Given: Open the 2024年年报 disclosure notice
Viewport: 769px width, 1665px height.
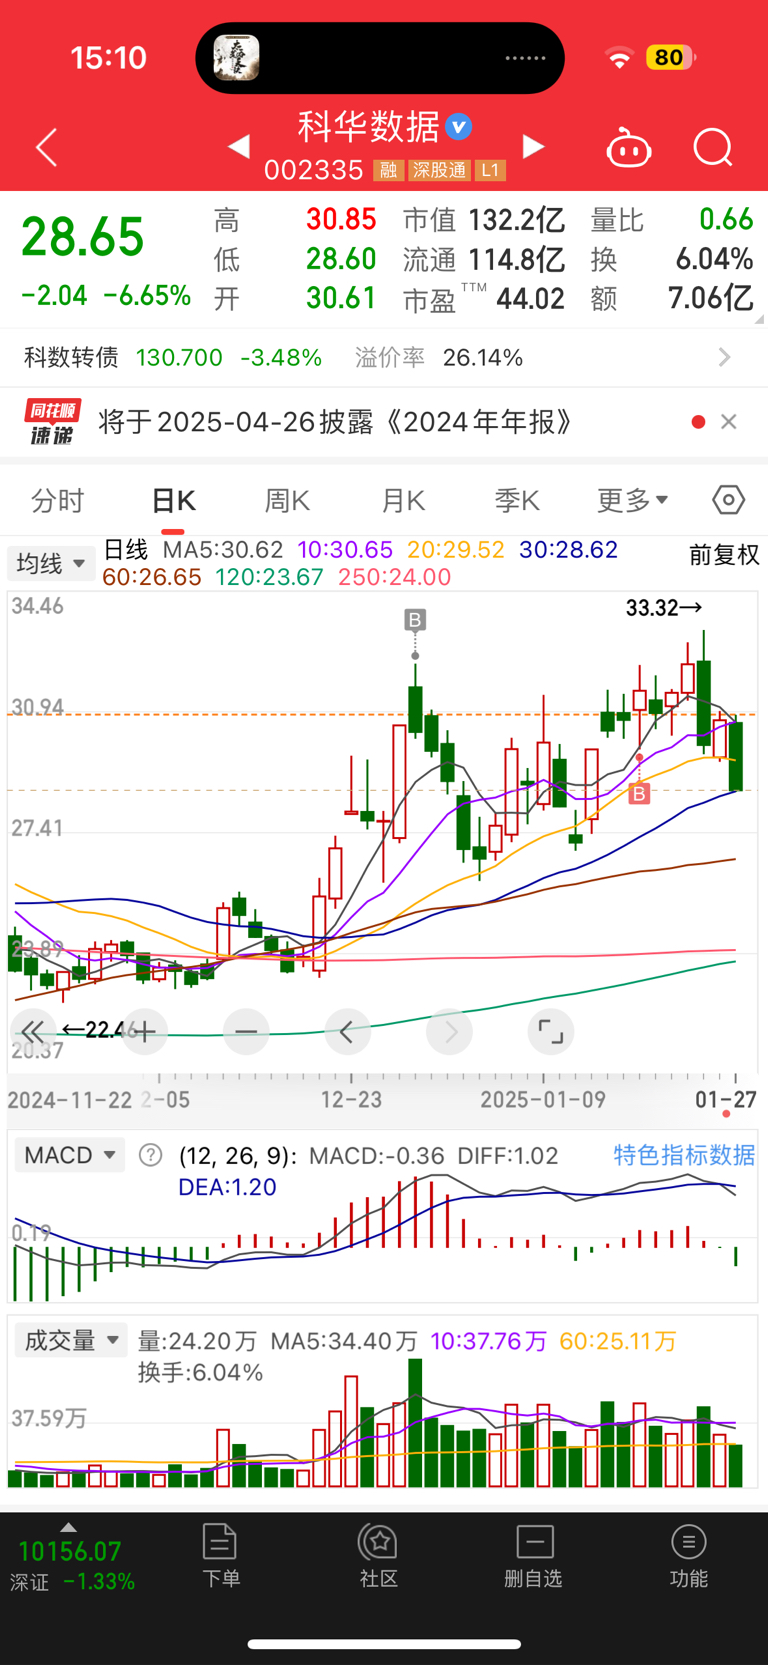Looking at the screenshot, I should (x=336, y=422).
